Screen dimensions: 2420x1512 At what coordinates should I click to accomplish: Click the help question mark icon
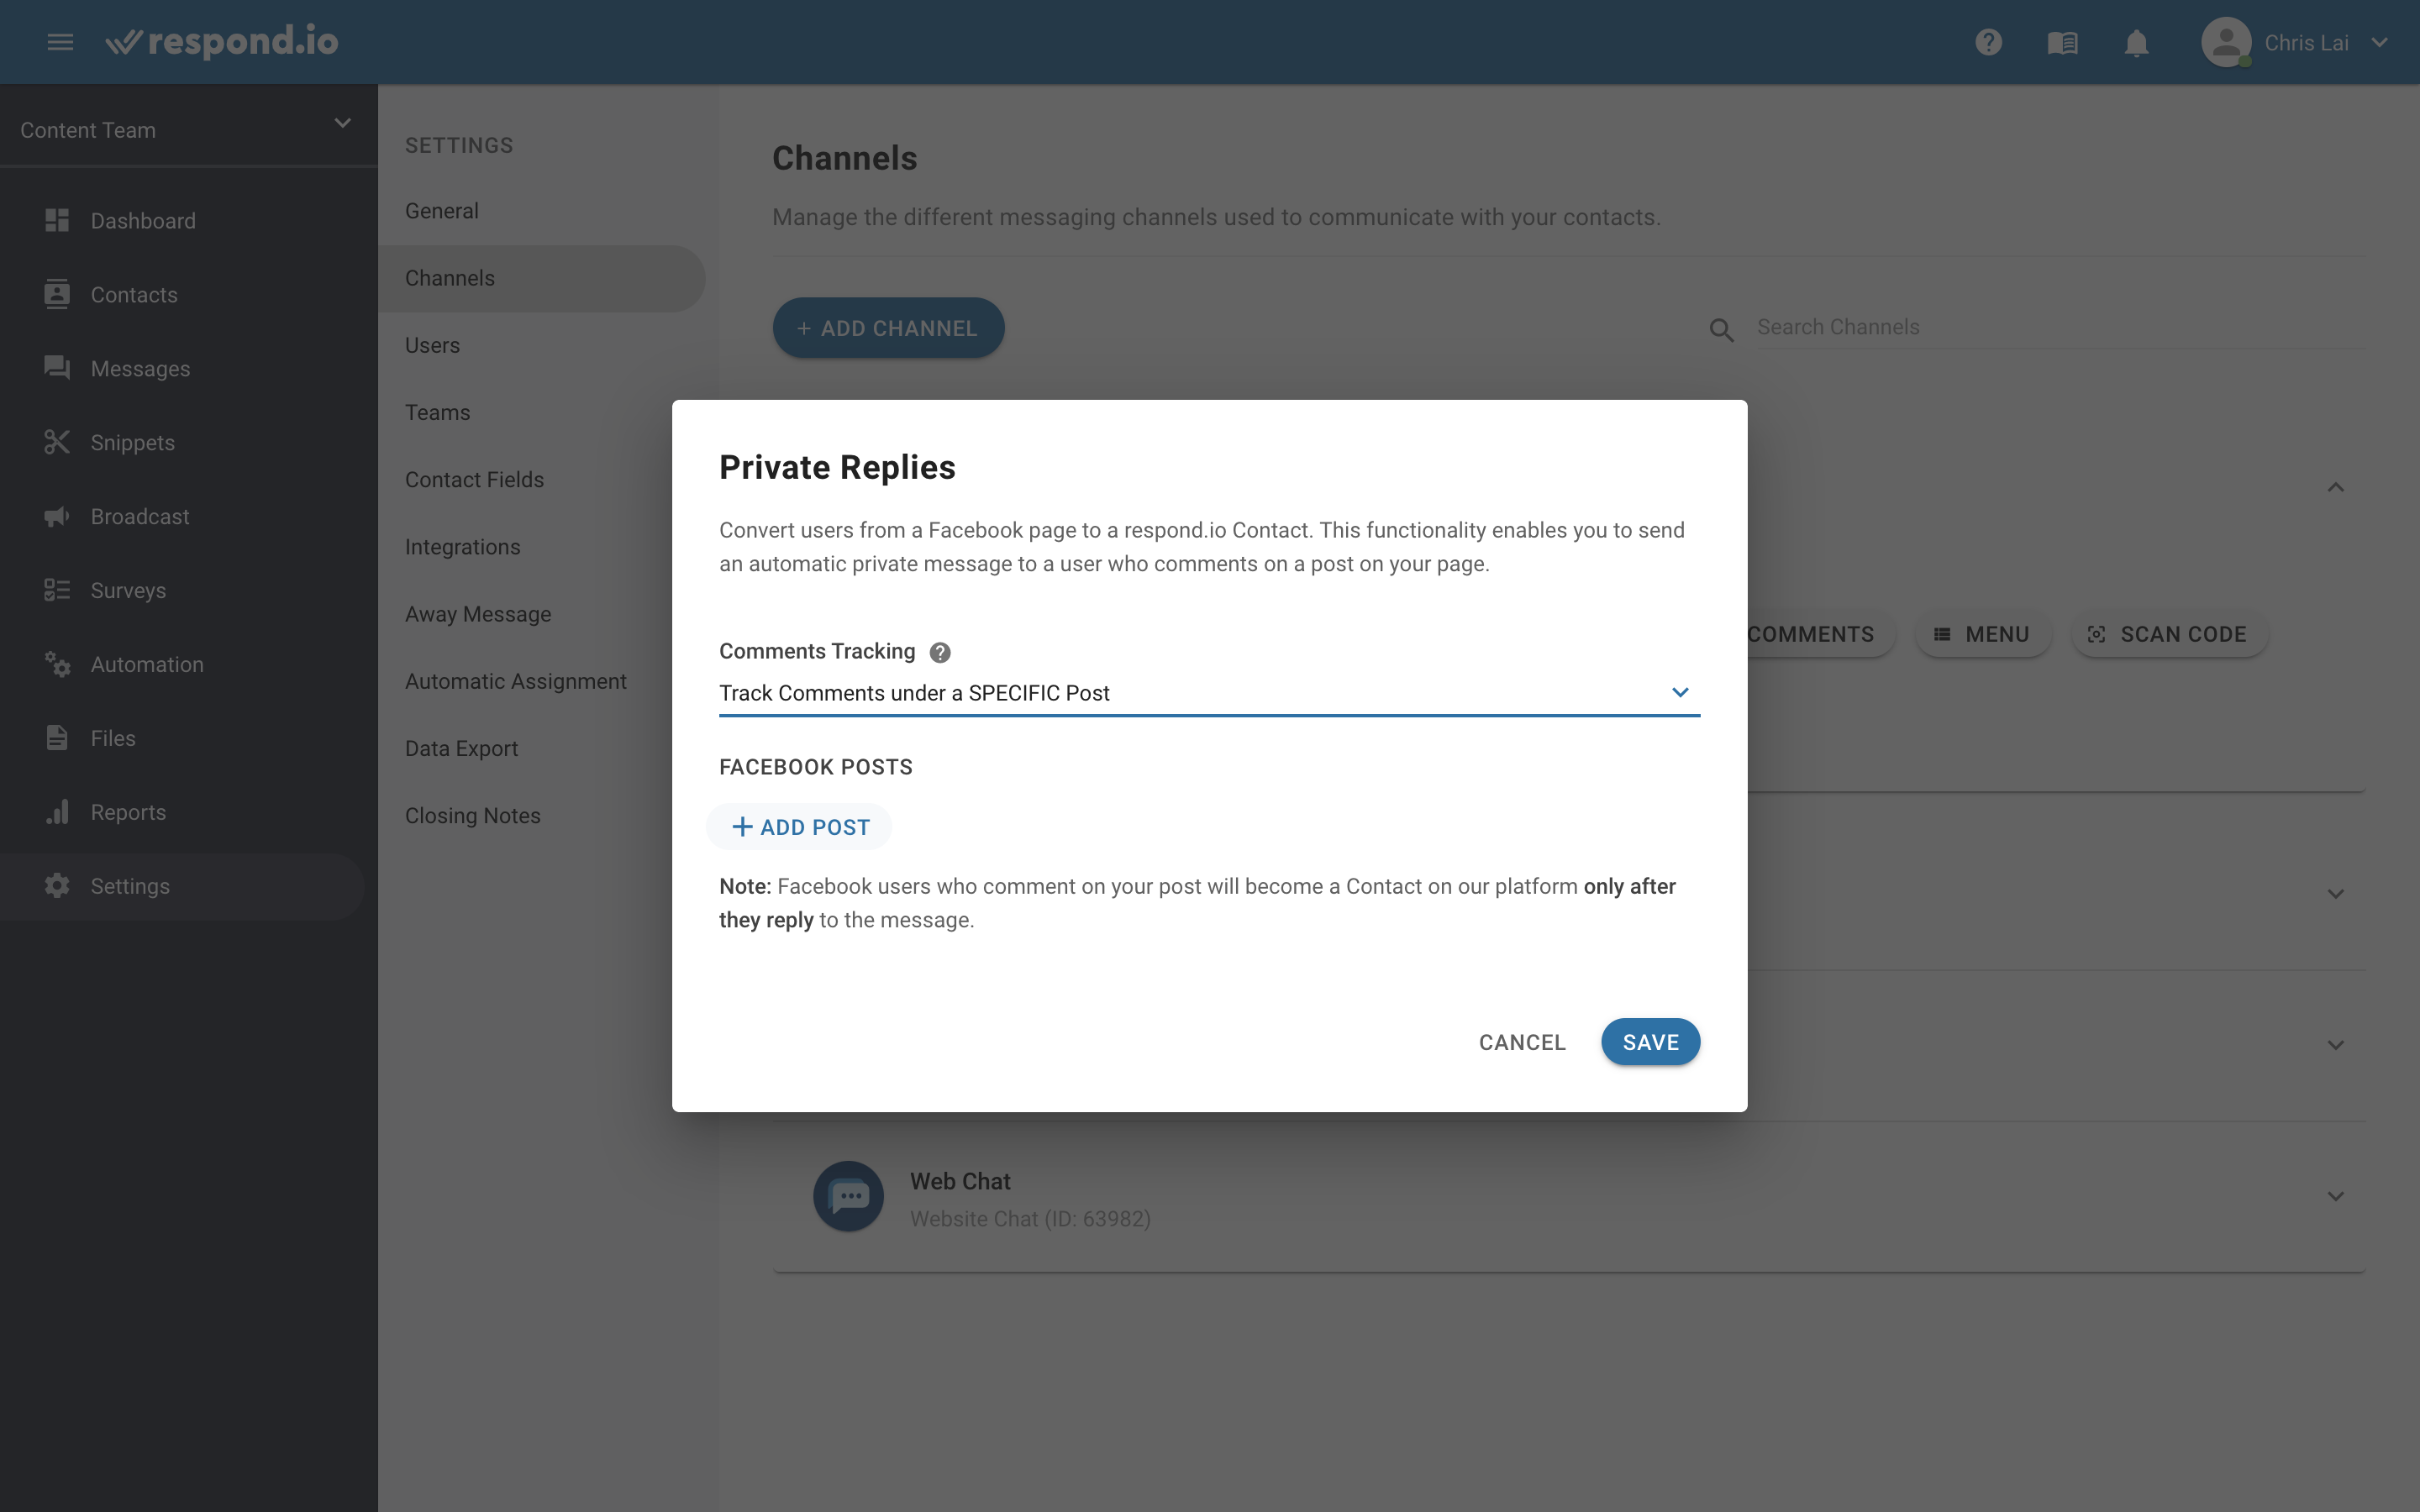click(x=939, y=652)
